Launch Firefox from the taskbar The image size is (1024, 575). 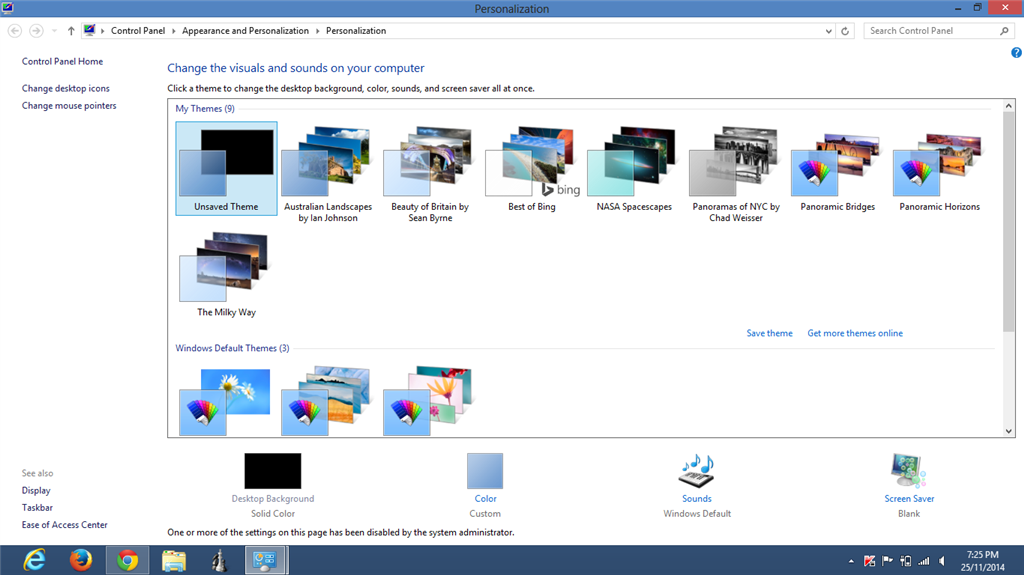pyautogui.click(x=81, y=561)
